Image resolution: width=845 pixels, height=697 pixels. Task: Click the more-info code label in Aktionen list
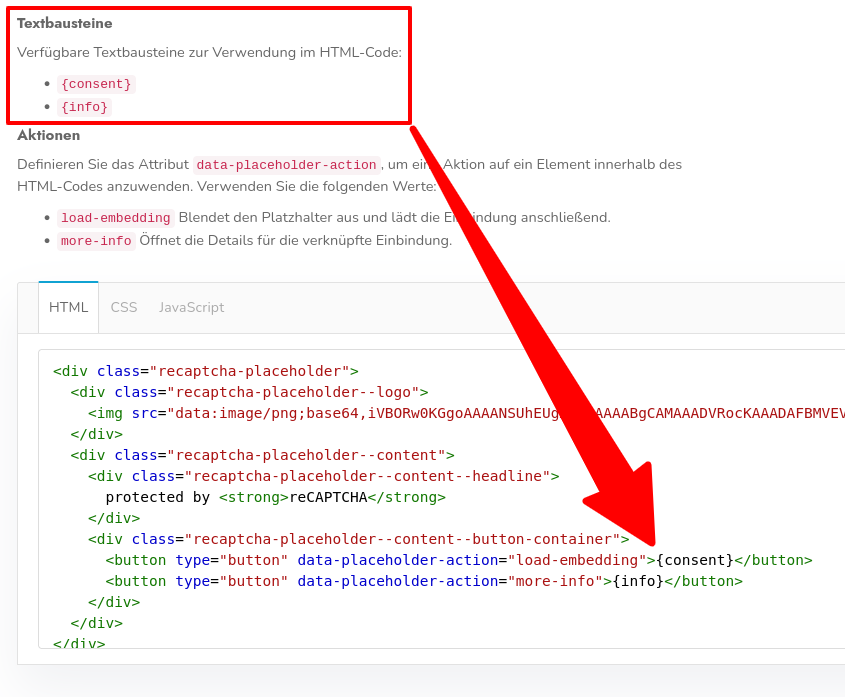pyautogui.click(x=95, y=241)
